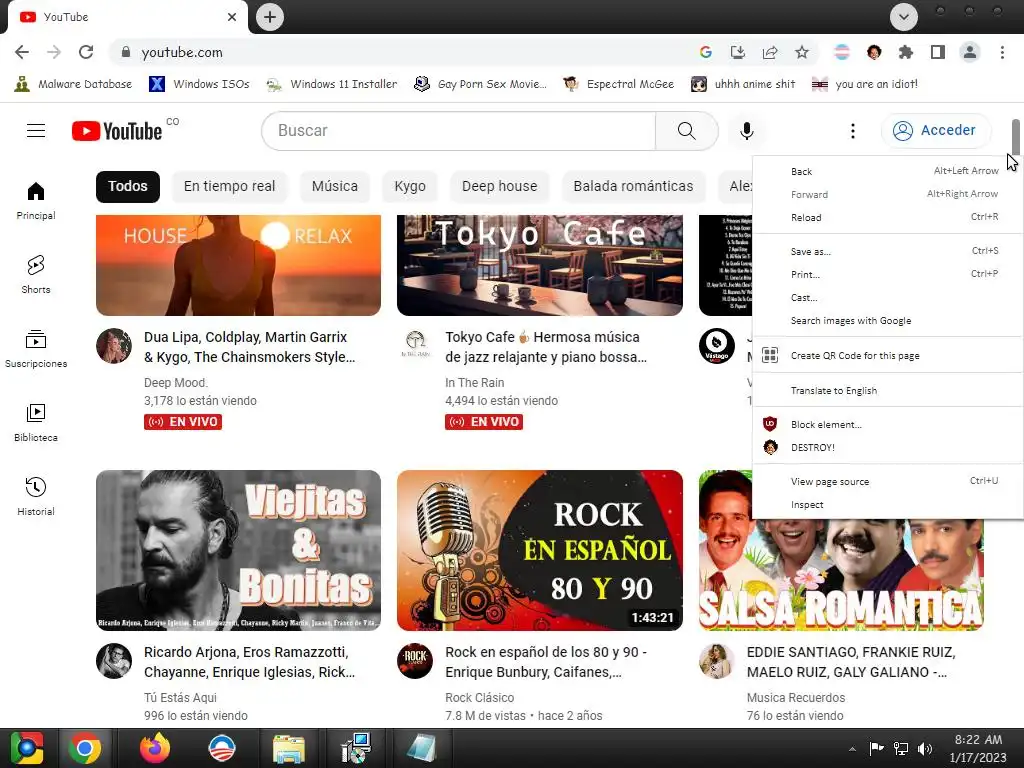Select Create QR Code for this page

point(888,355)
